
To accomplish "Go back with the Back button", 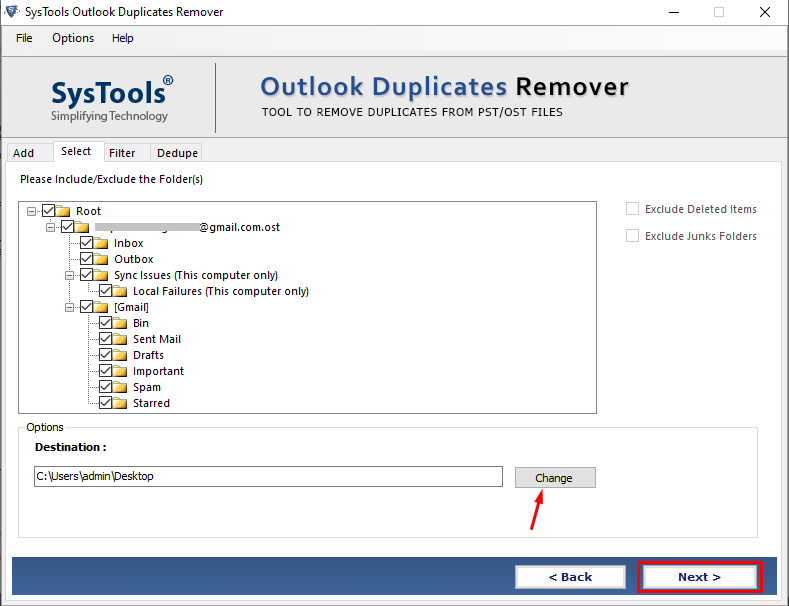I will coord(570,577).
